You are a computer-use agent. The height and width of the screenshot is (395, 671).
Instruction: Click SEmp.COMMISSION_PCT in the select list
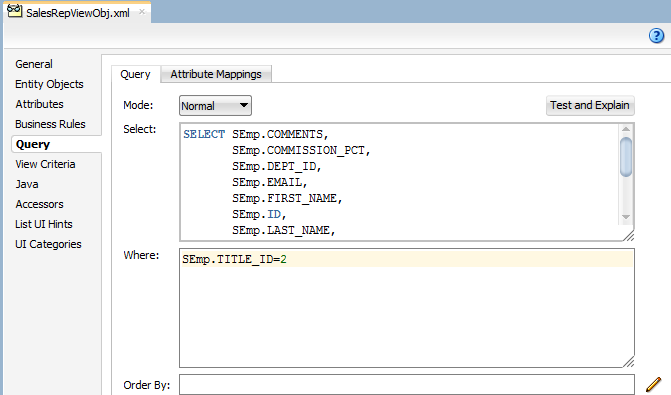(x=301, y=150)
